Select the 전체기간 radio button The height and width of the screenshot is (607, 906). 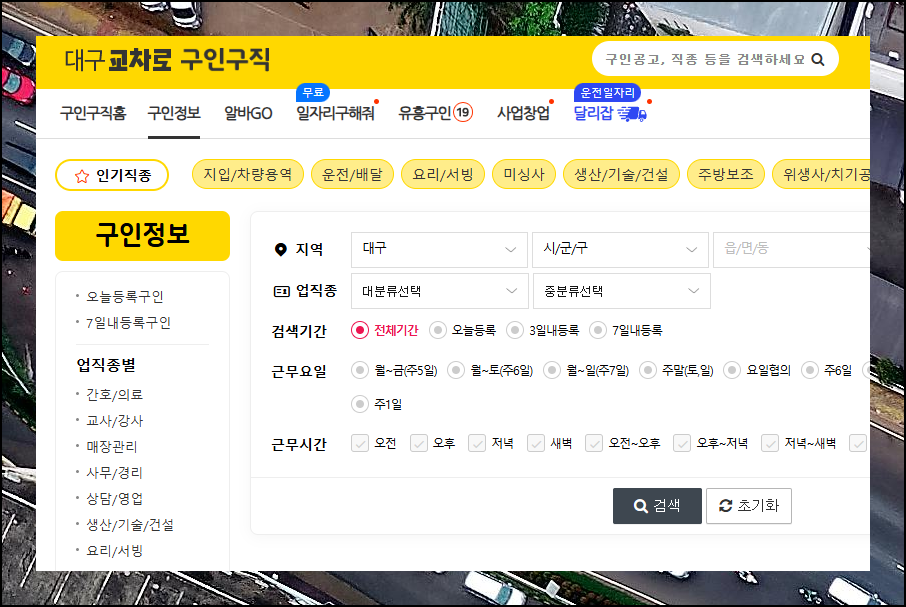click(360, 330)
